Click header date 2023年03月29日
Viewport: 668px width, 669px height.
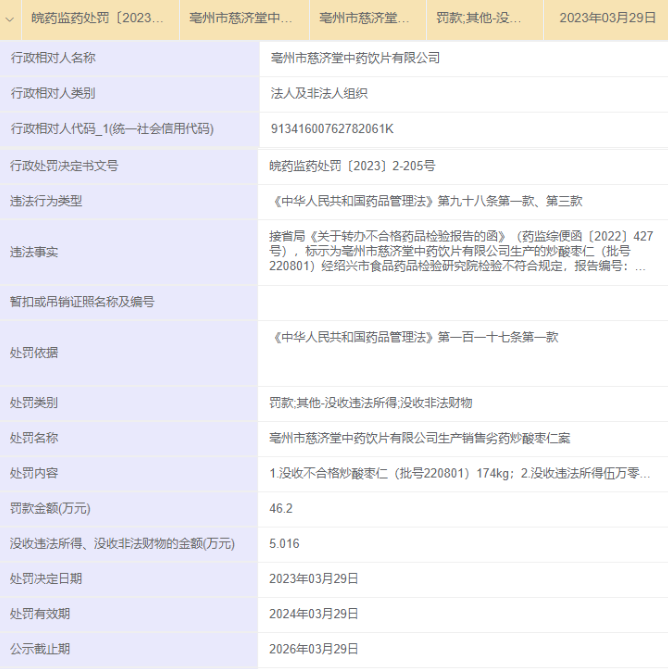pos(607,18)
